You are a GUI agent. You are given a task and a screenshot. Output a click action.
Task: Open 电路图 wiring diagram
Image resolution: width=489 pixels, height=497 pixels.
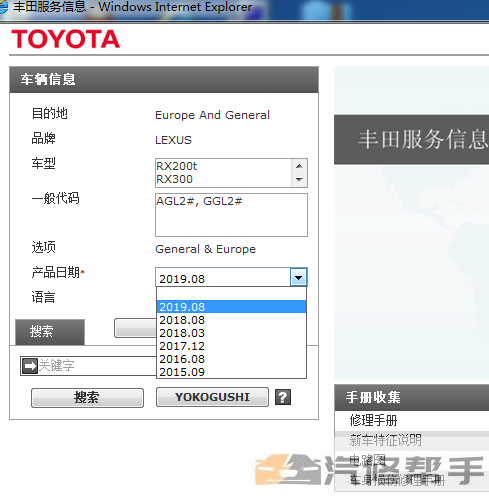pyautogui.click(x=367, y=460)
